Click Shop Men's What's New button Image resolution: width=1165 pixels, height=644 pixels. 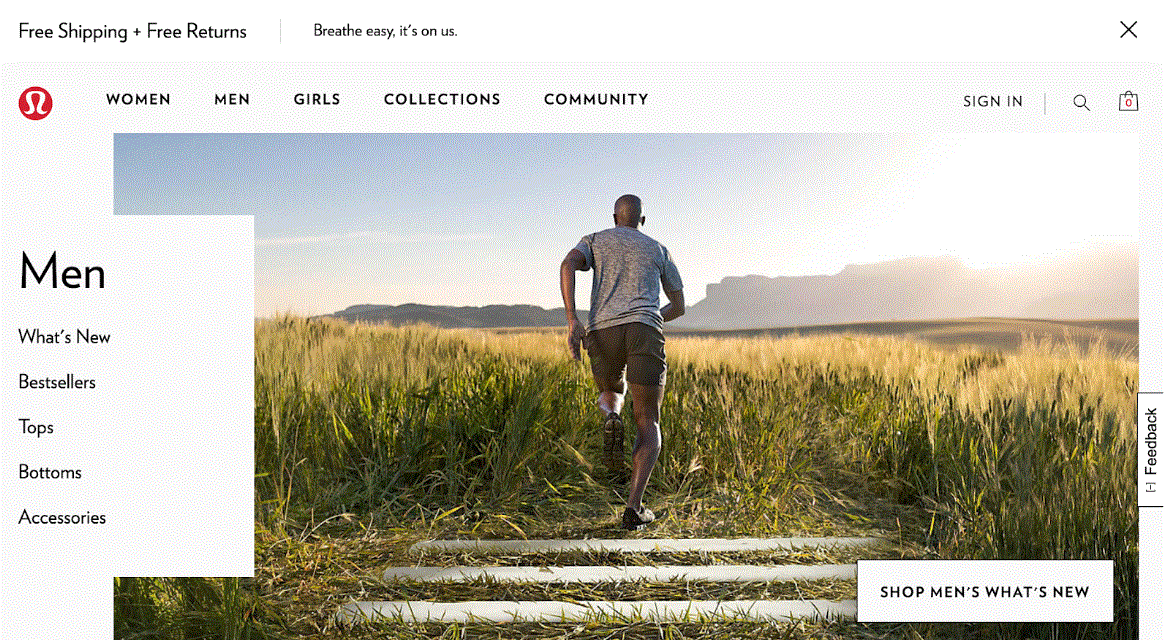pos(985,591)
